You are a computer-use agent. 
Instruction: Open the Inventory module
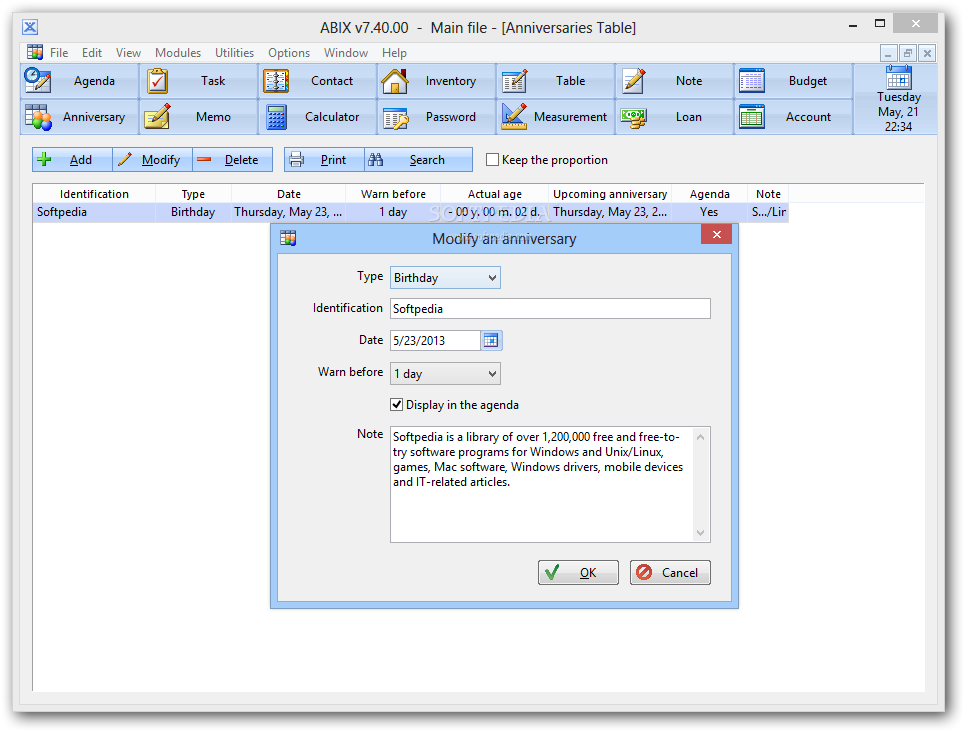[436, 81]
